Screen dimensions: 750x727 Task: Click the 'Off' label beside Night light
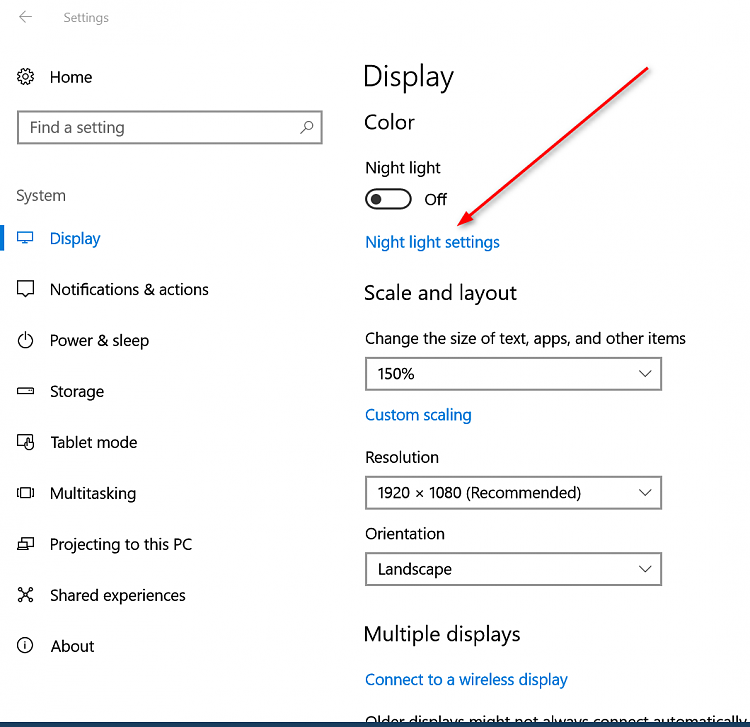[x=435, y=199]
